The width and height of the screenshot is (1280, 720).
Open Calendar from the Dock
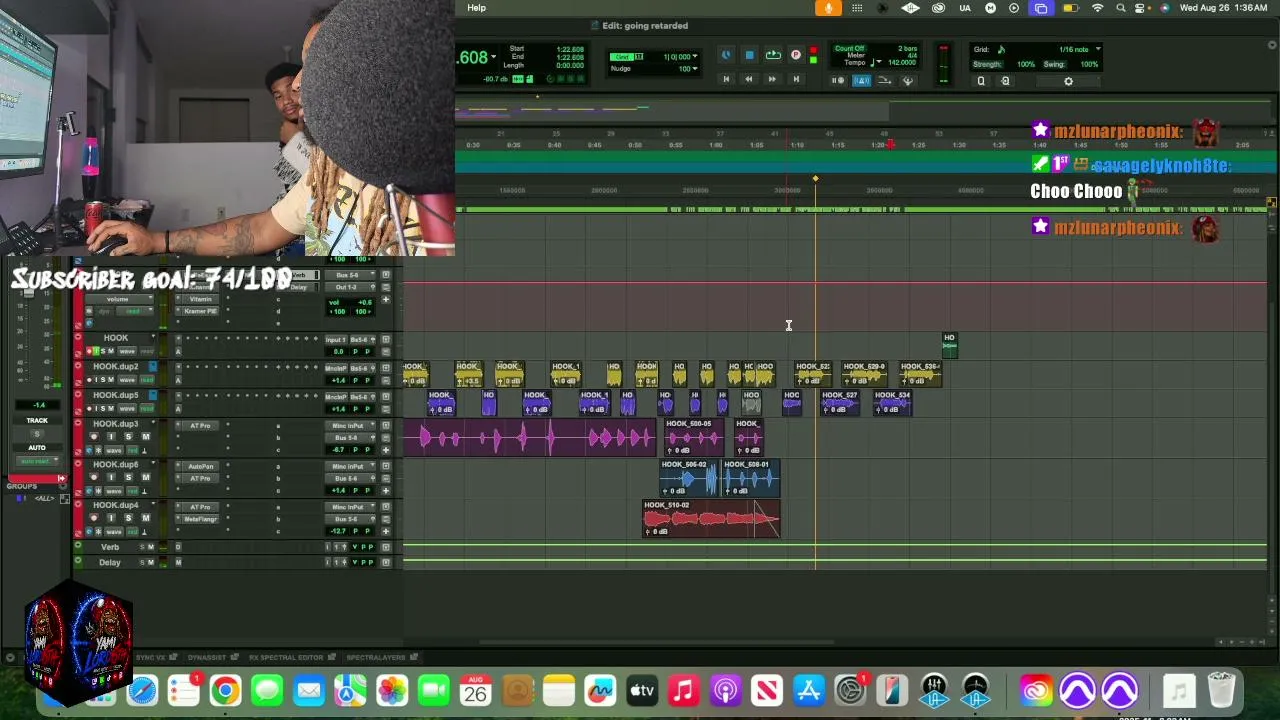pyautogui.click(x=475, y=690)
